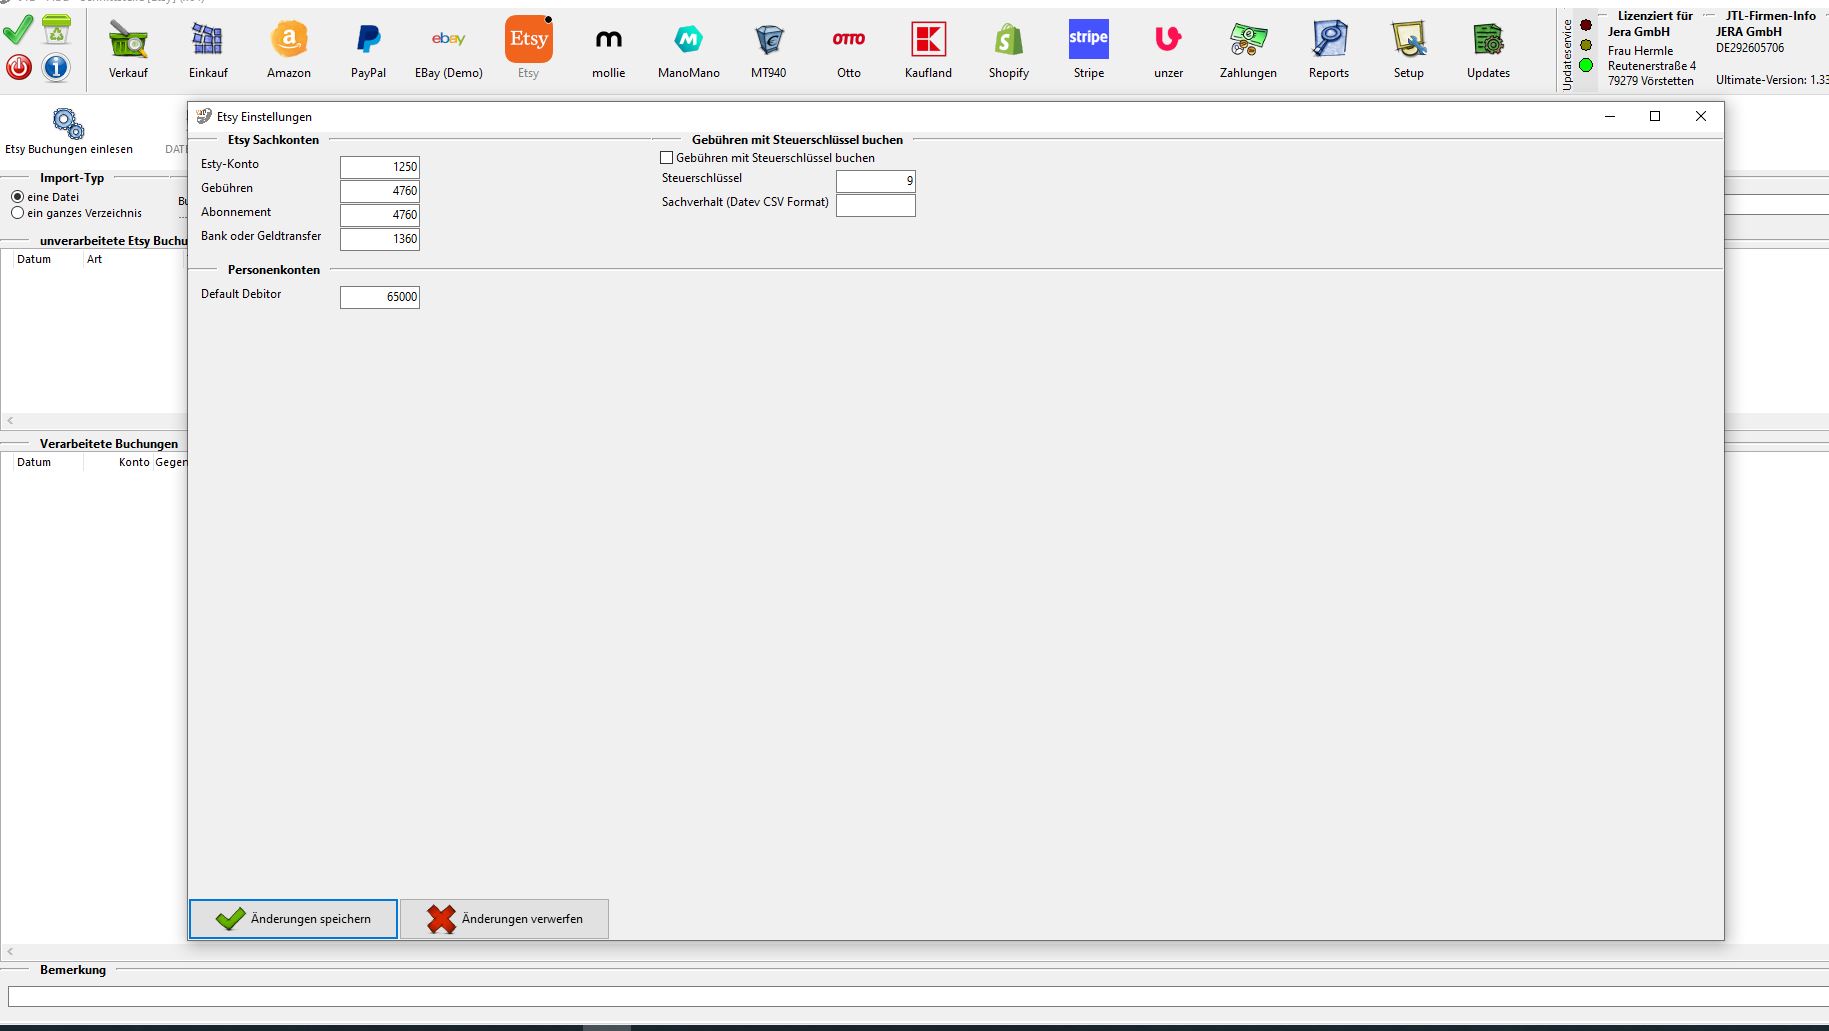Enable Gebühren mit Steuerschlüssel buchen checkbox
The height and width of the screenshot is (1031, 1829).
(x=667, y=158)
